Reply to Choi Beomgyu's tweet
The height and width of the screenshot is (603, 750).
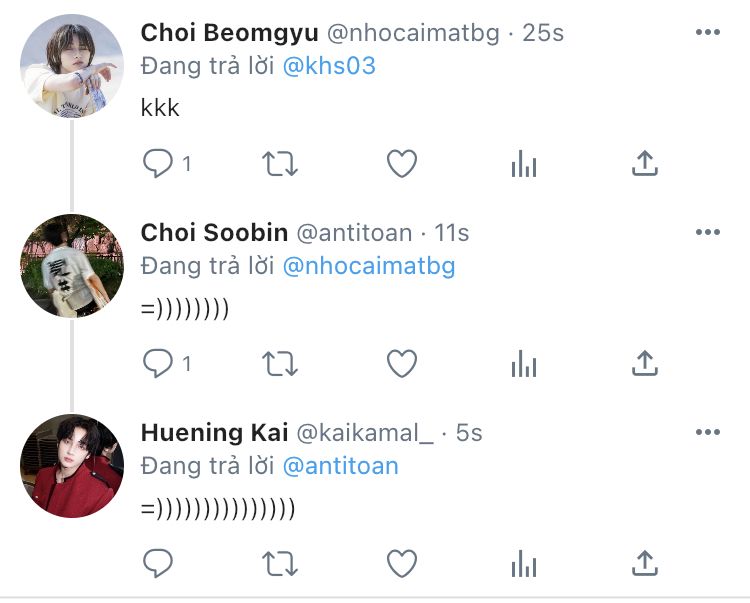(158, 164)
